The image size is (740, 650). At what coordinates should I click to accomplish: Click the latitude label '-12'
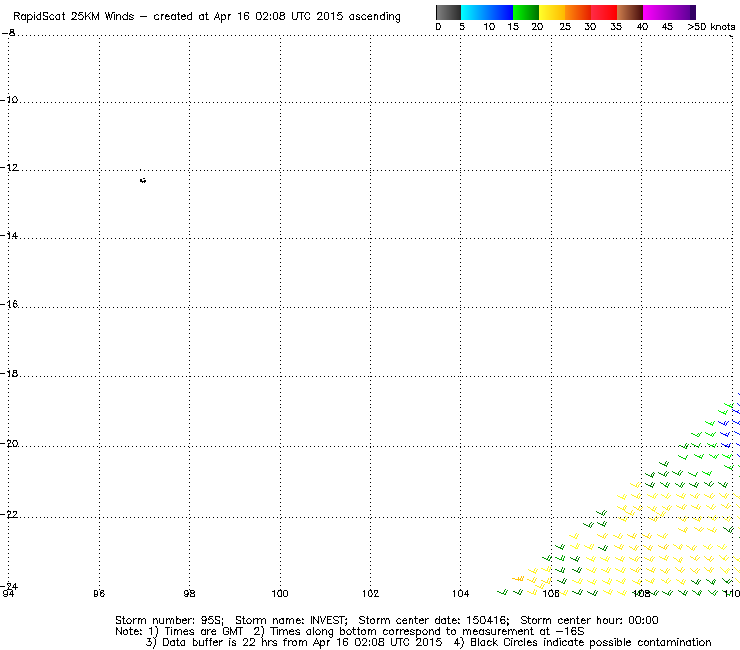(9, 168)
